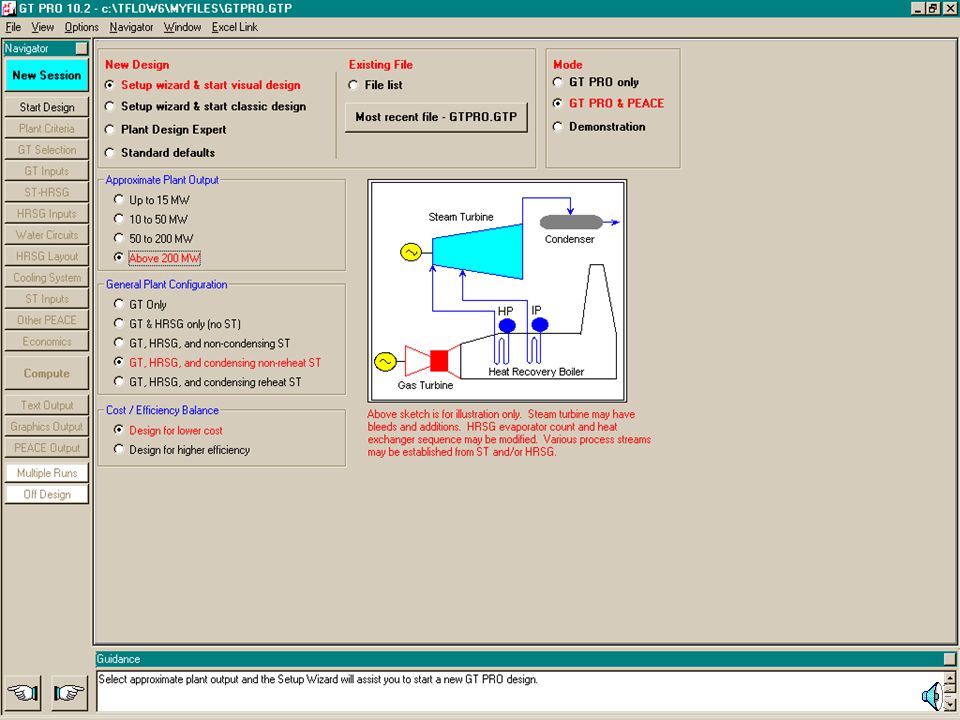The width and height of the screenshot is (960, 720).
Task: Click the forward pointing-hand icon
Action: point(69,692)
